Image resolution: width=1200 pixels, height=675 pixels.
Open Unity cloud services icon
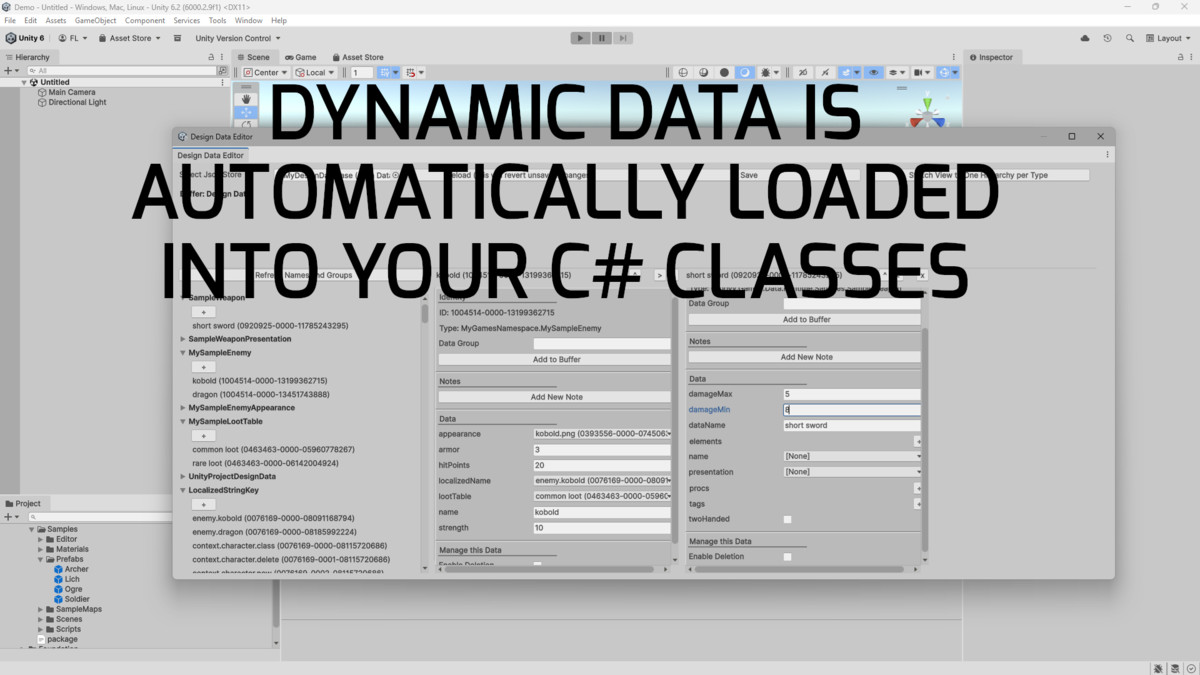coord(1085,38)
